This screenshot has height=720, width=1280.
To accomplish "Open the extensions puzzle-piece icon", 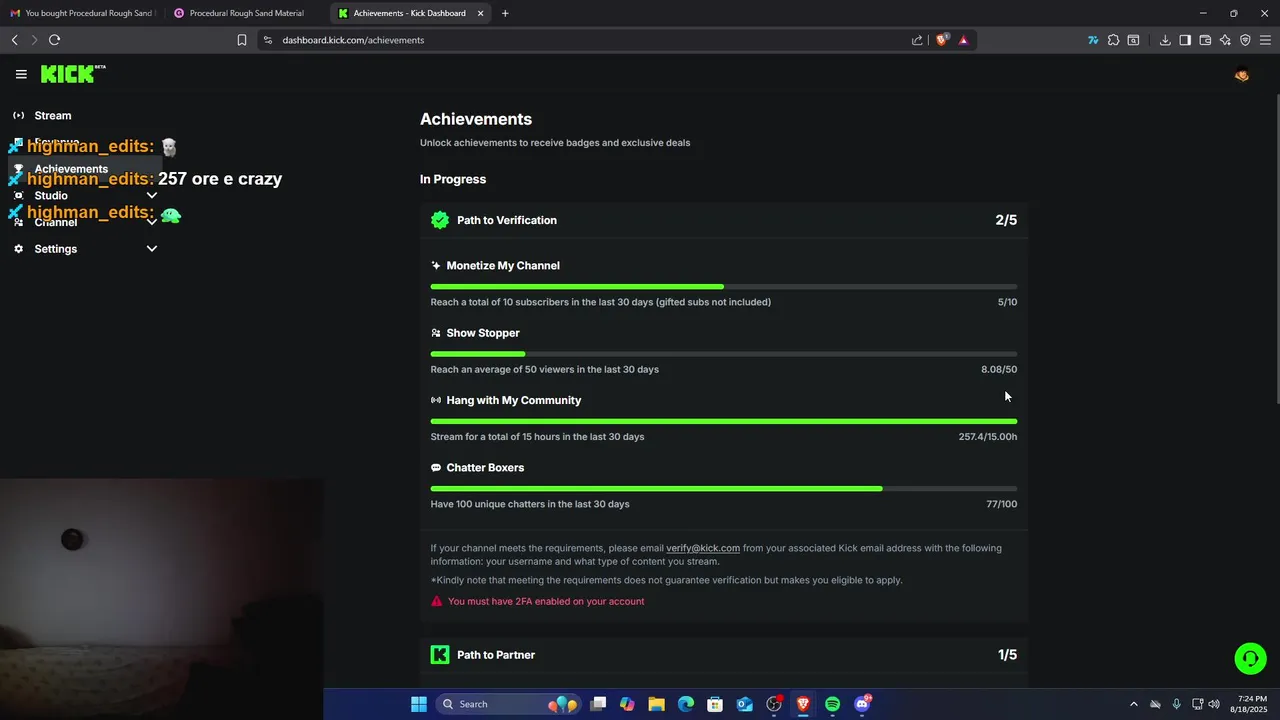I will click(1113, 40).
